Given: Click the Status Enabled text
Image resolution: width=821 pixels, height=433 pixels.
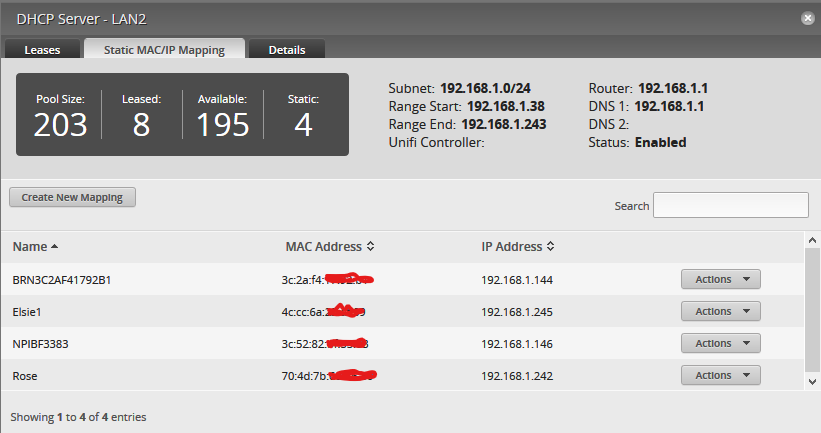Looking at the screenshot, I should coord(660,142).
